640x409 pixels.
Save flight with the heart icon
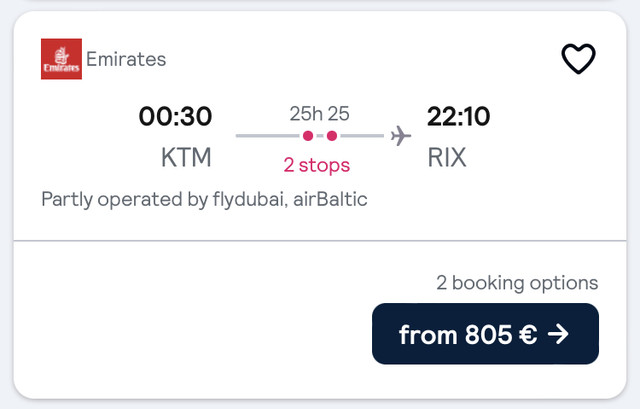(578, 59)
